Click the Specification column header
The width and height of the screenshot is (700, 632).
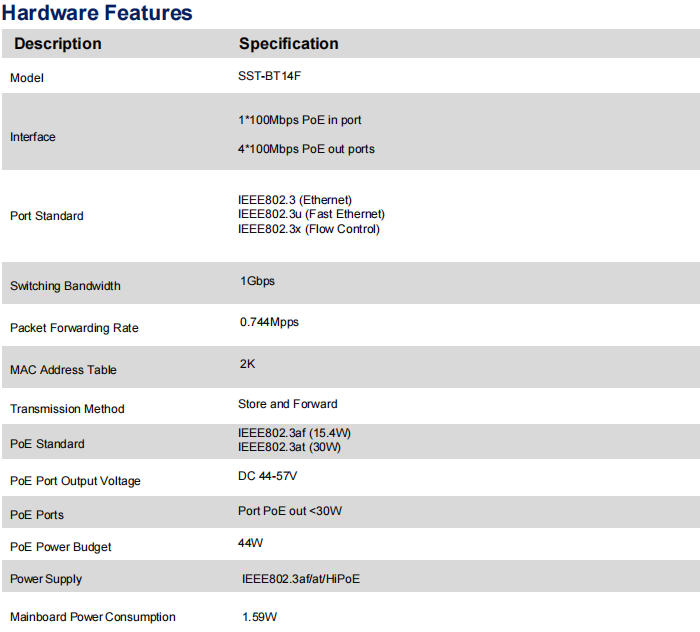tap(288, 44)
